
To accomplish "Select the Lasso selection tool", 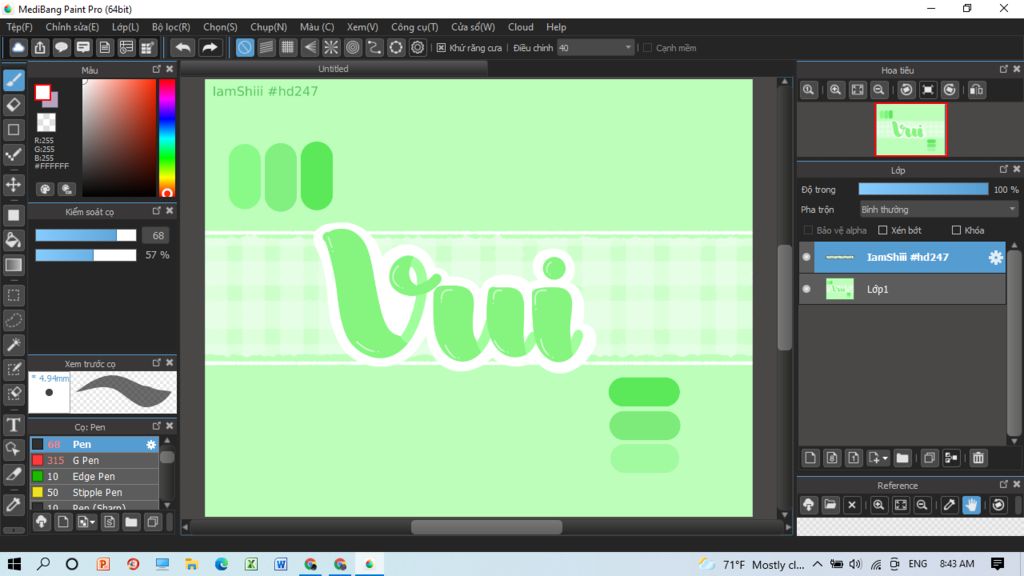I will point(14,320).
